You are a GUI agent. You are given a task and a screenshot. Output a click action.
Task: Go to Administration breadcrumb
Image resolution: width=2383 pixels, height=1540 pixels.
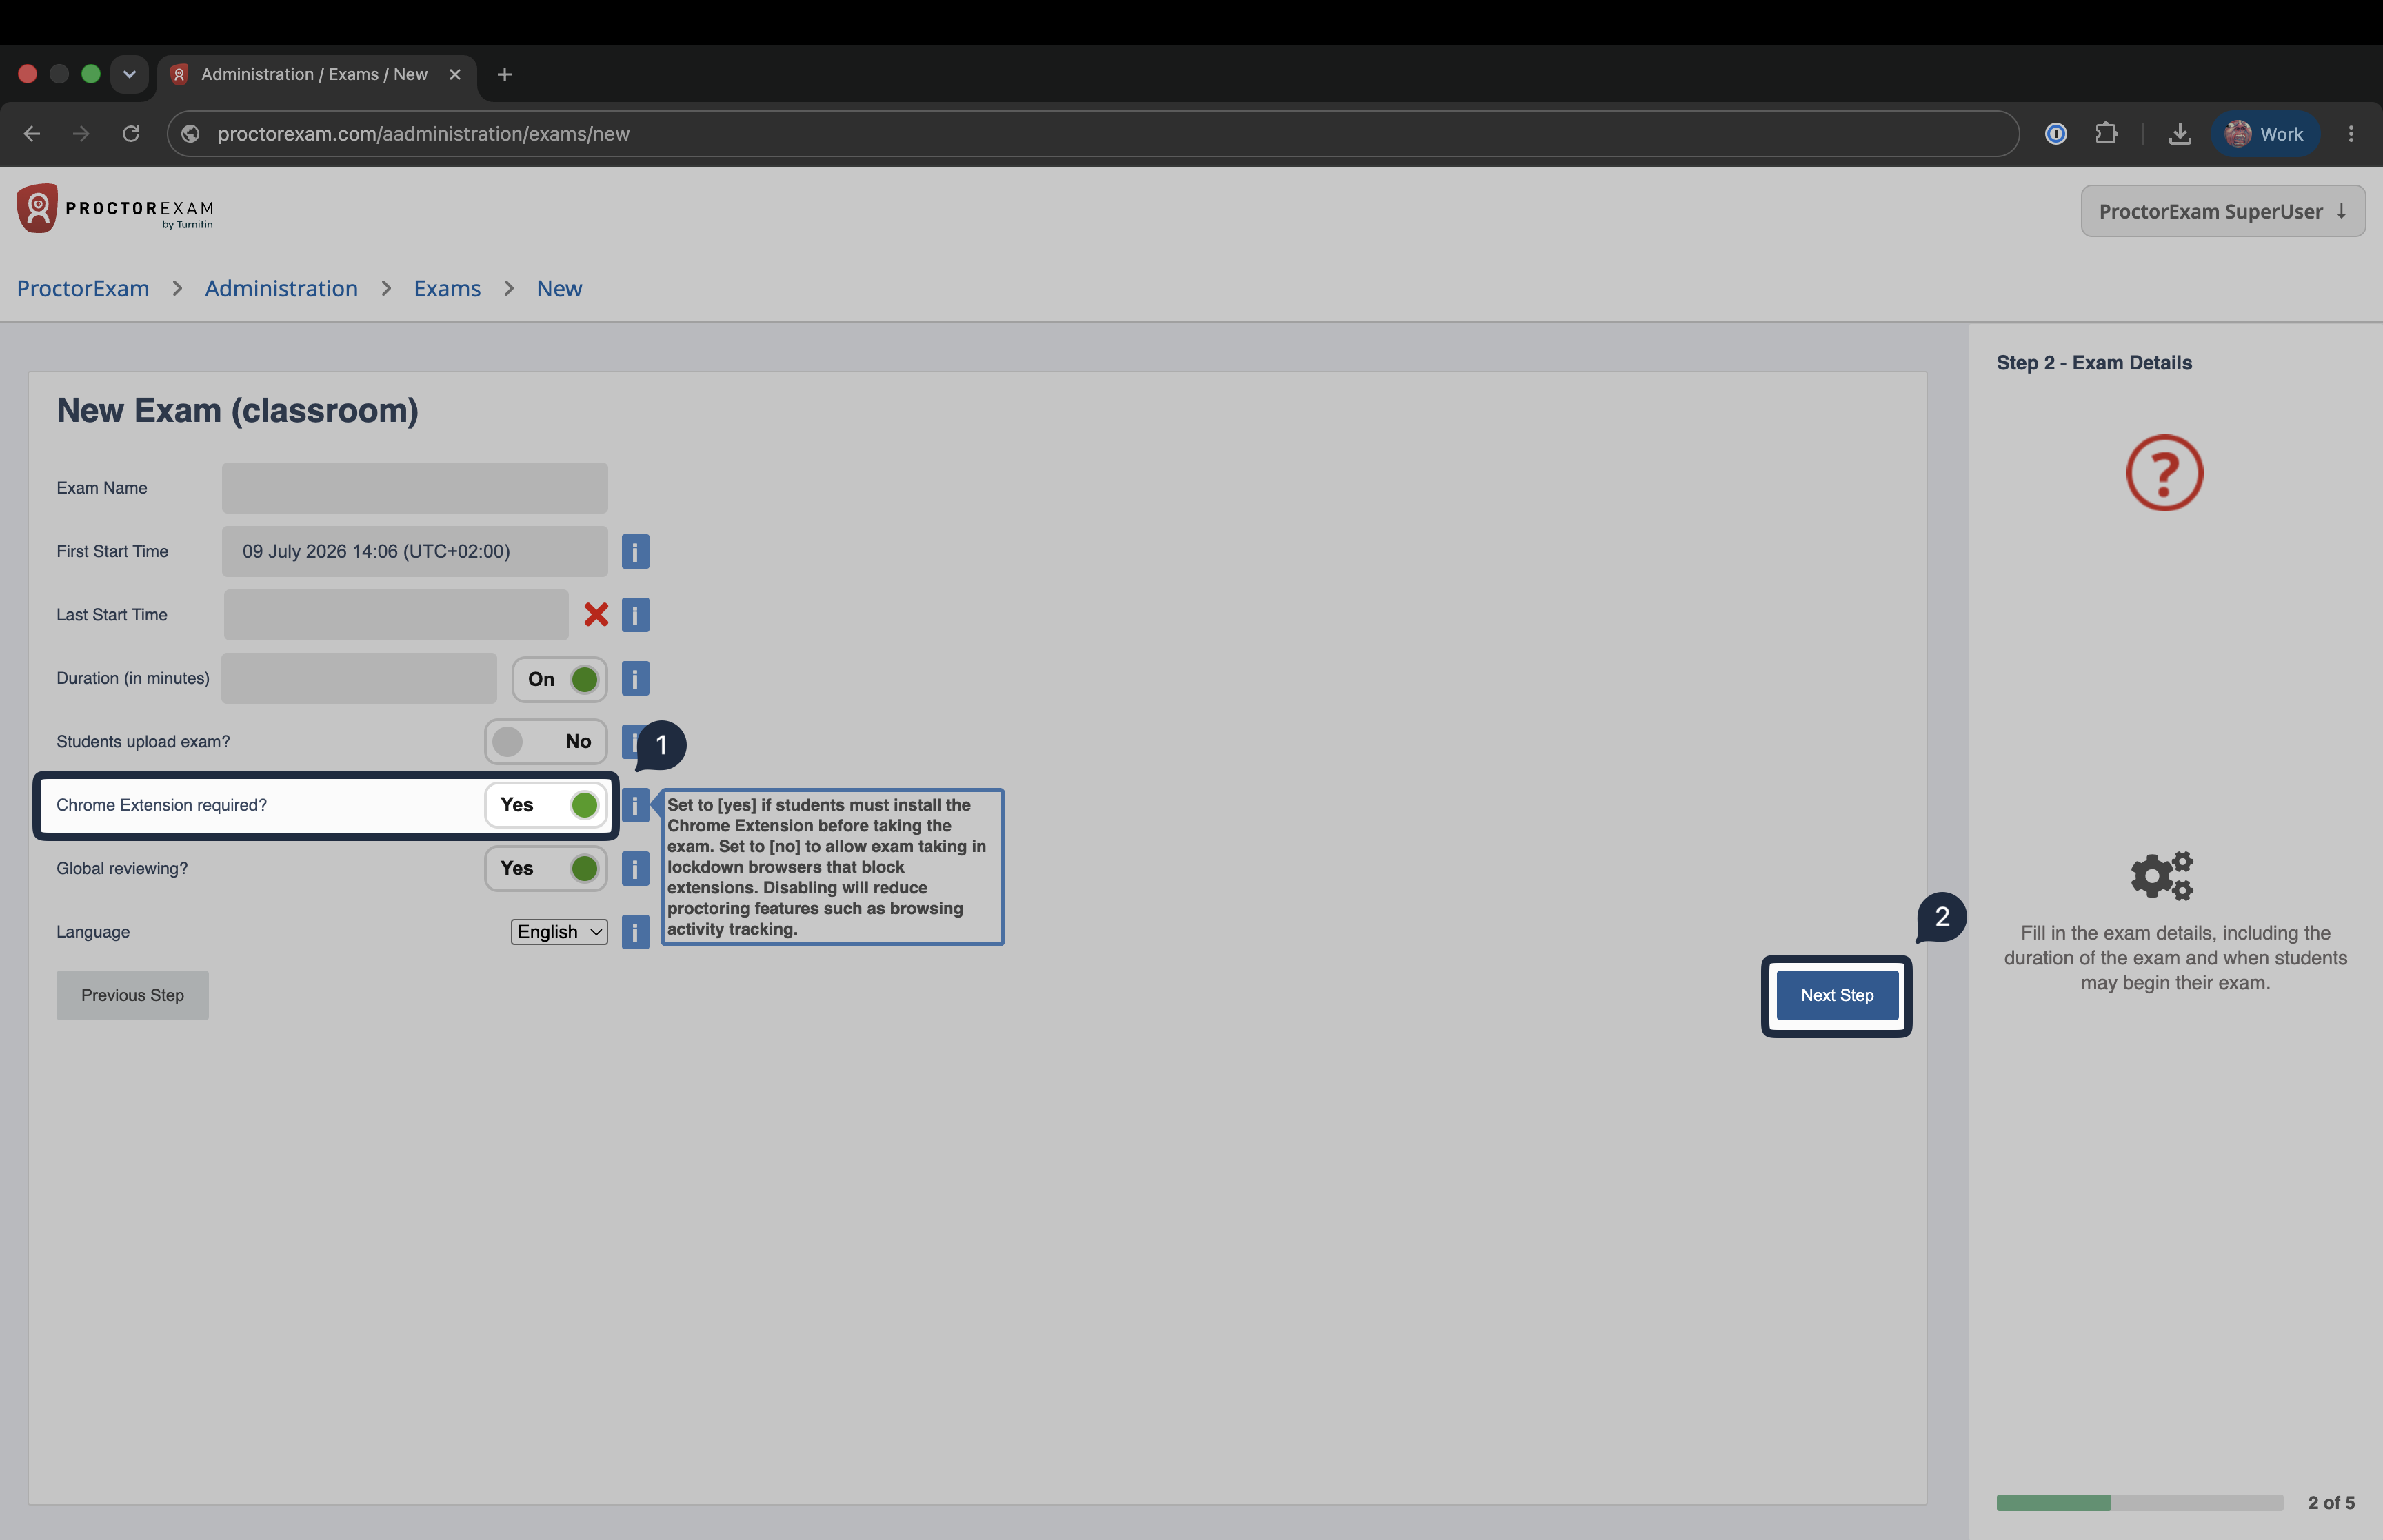point(281,288)
